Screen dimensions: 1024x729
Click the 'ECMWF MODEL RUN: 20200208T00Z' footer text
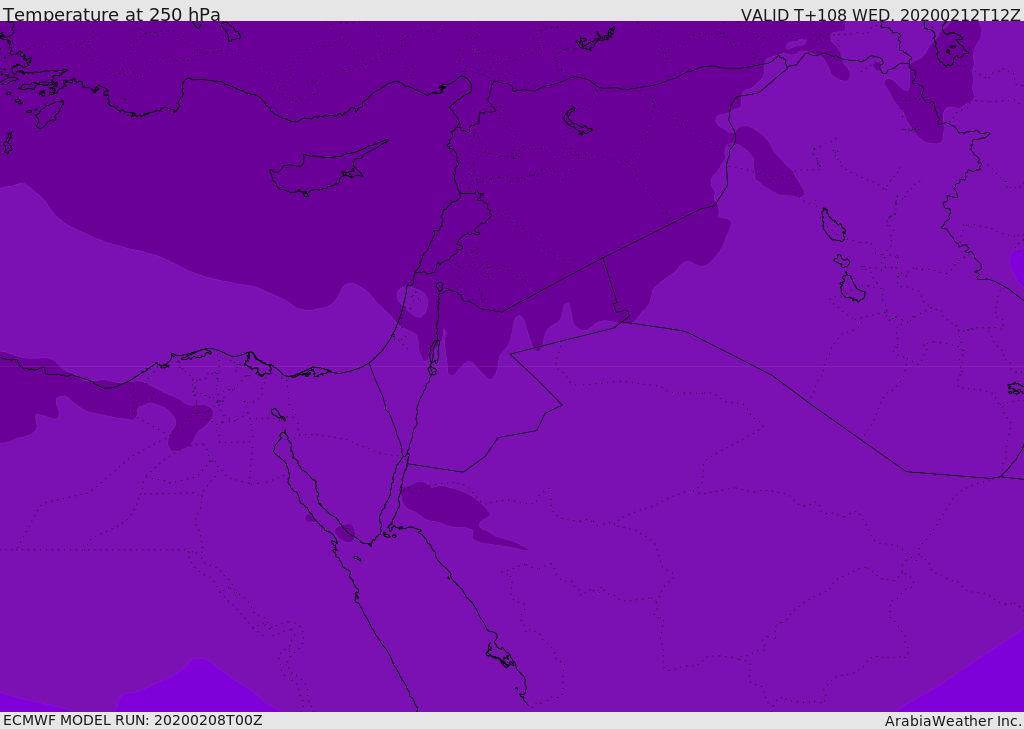[133, 720]
